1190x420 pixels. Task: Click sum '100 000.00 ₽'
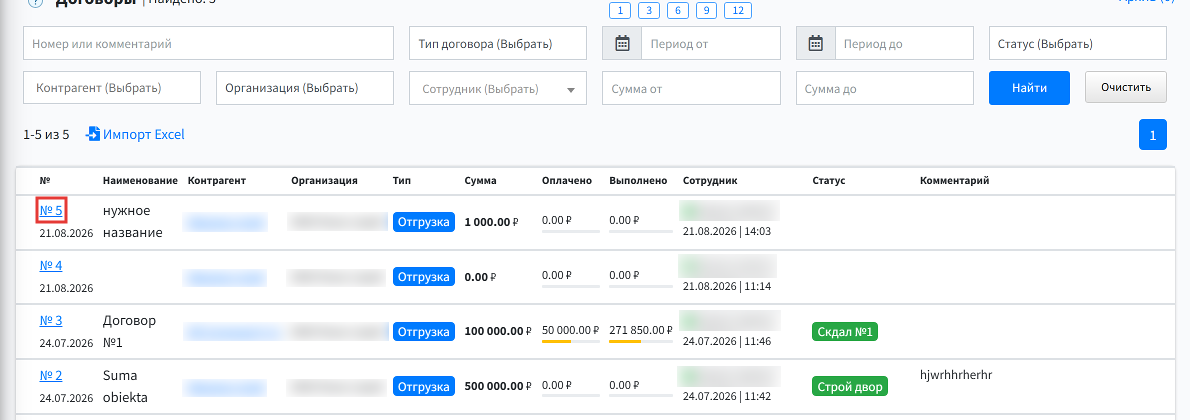click(498, 331)
